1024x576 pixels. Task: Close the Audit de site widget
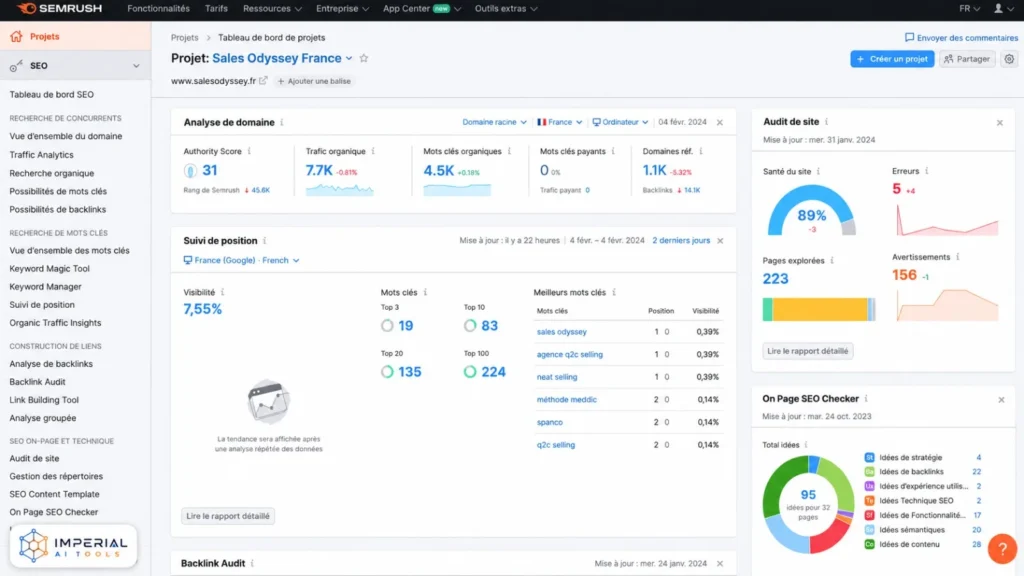(x=999, y=123)
